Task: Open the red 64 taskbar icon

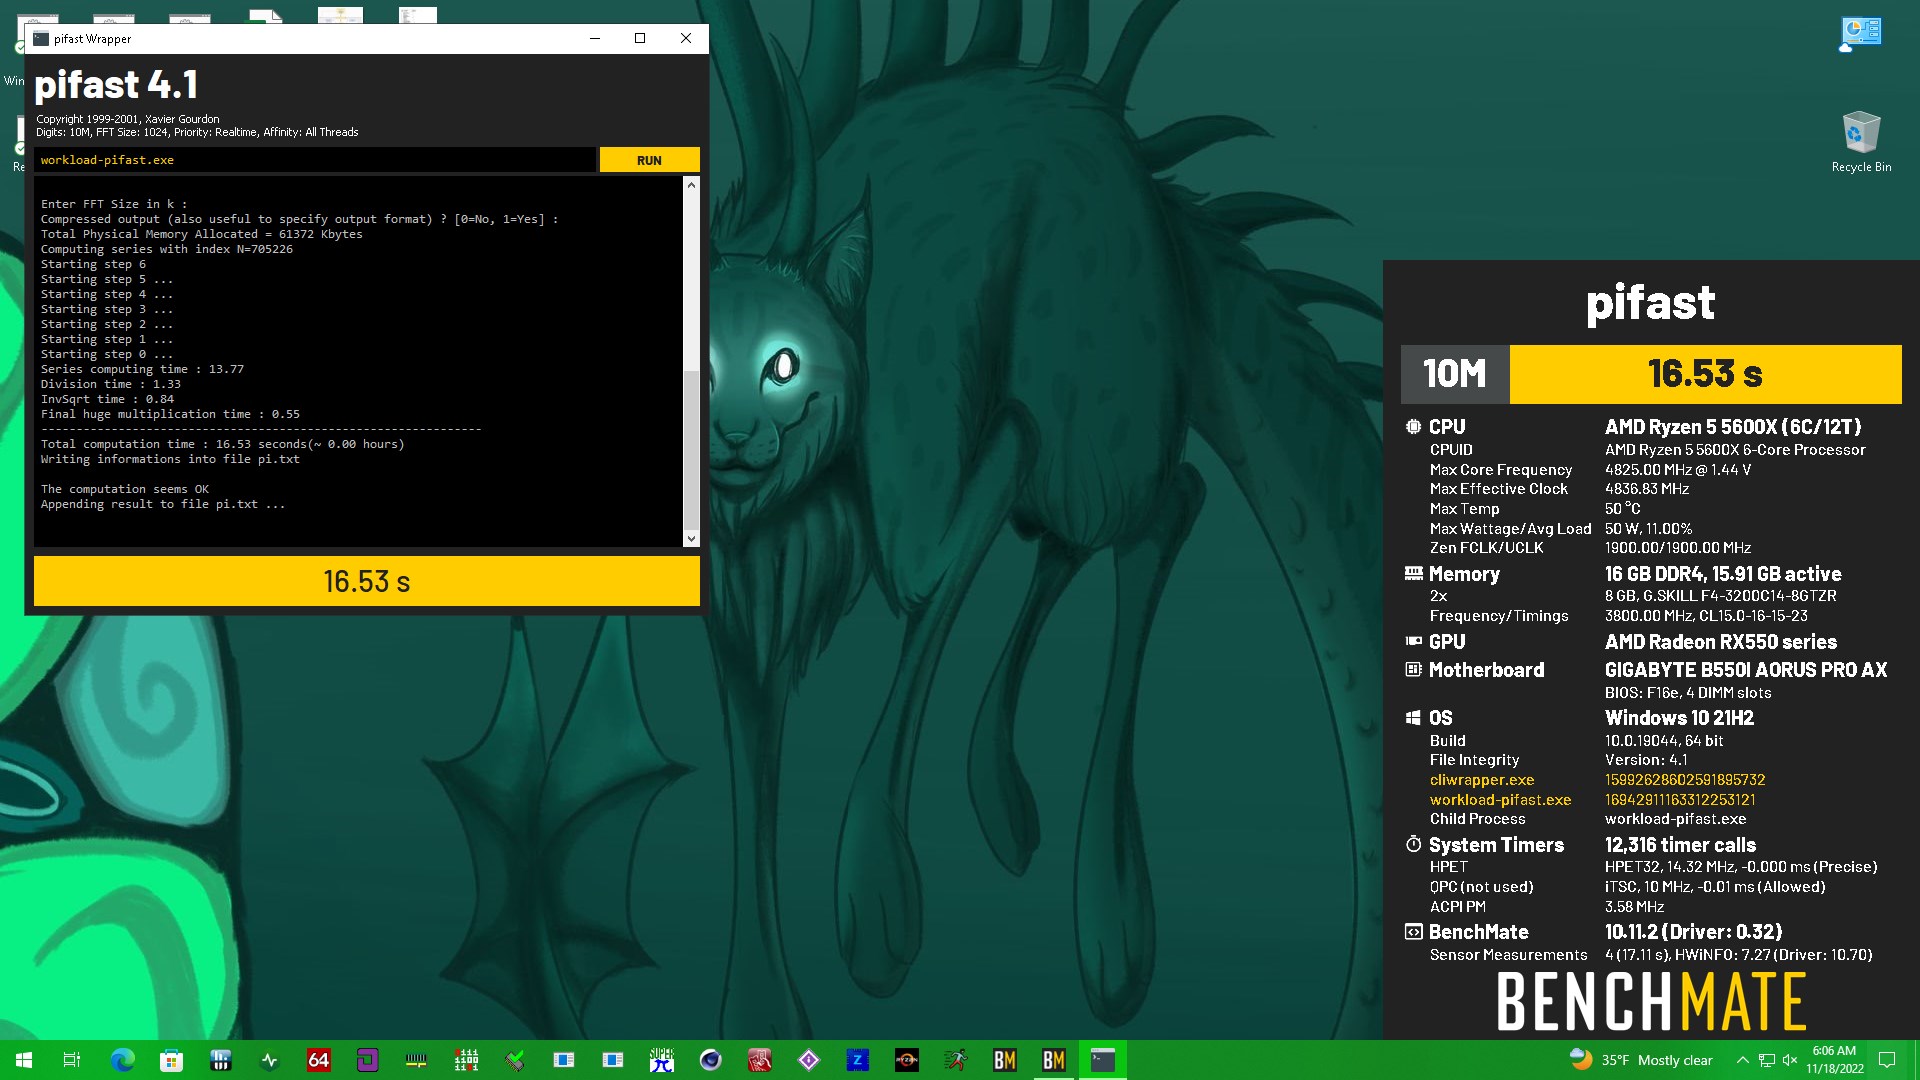Action: click(x=318, y=1060)
